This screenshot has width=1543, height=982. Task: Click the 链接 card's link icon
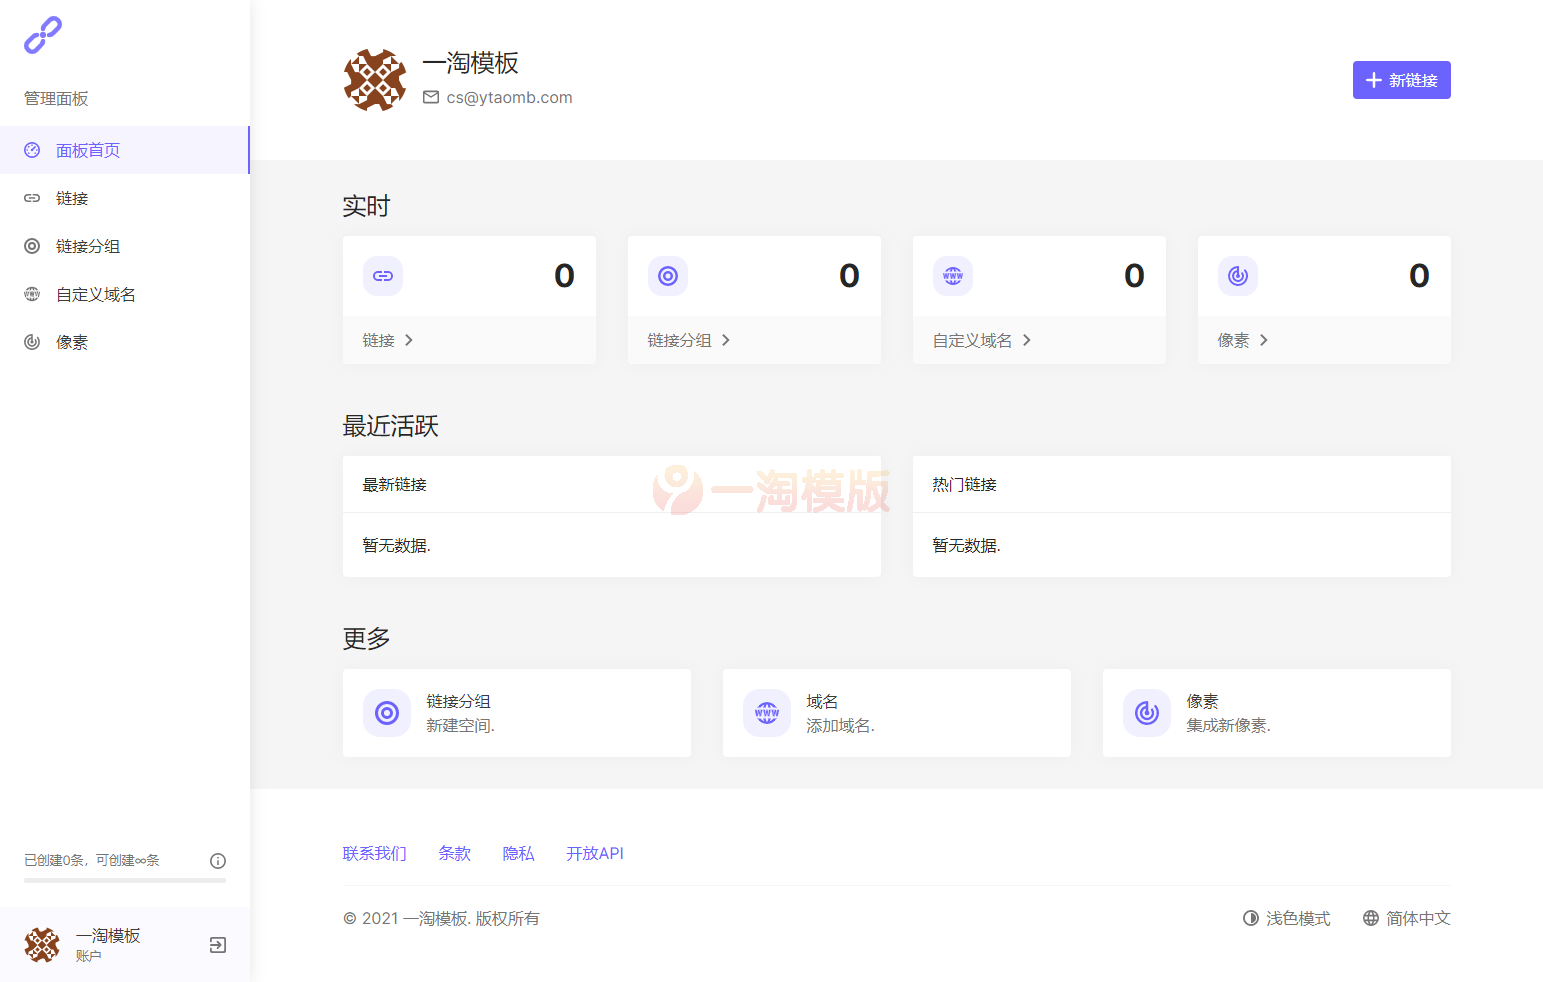tap(383, 276)
